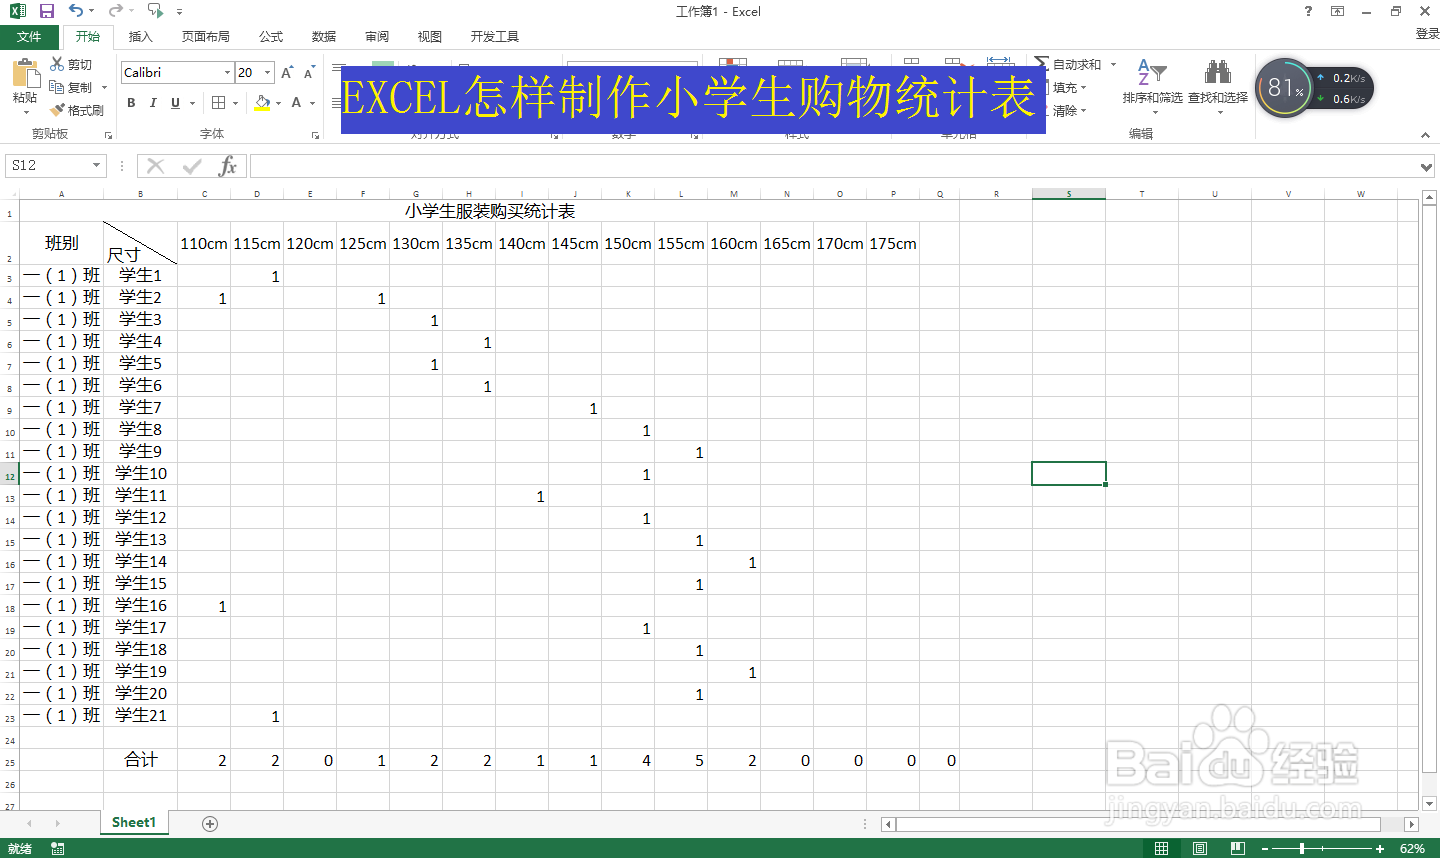Select the 格式刷 (Format Painter) tool
Viewport: 1440px width, 858px height.
click(x=77, y=110)
